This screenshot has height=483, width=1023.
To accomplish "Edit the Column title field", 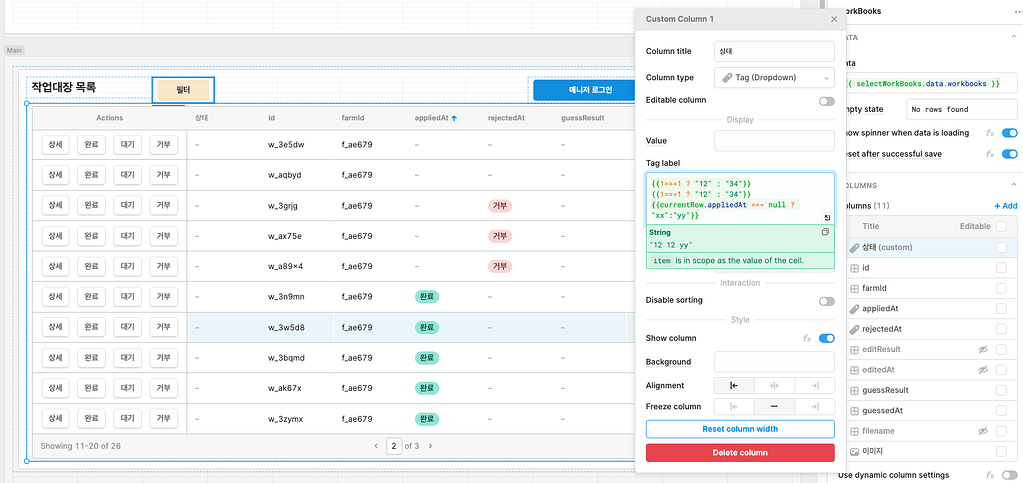I will [774, 51].
